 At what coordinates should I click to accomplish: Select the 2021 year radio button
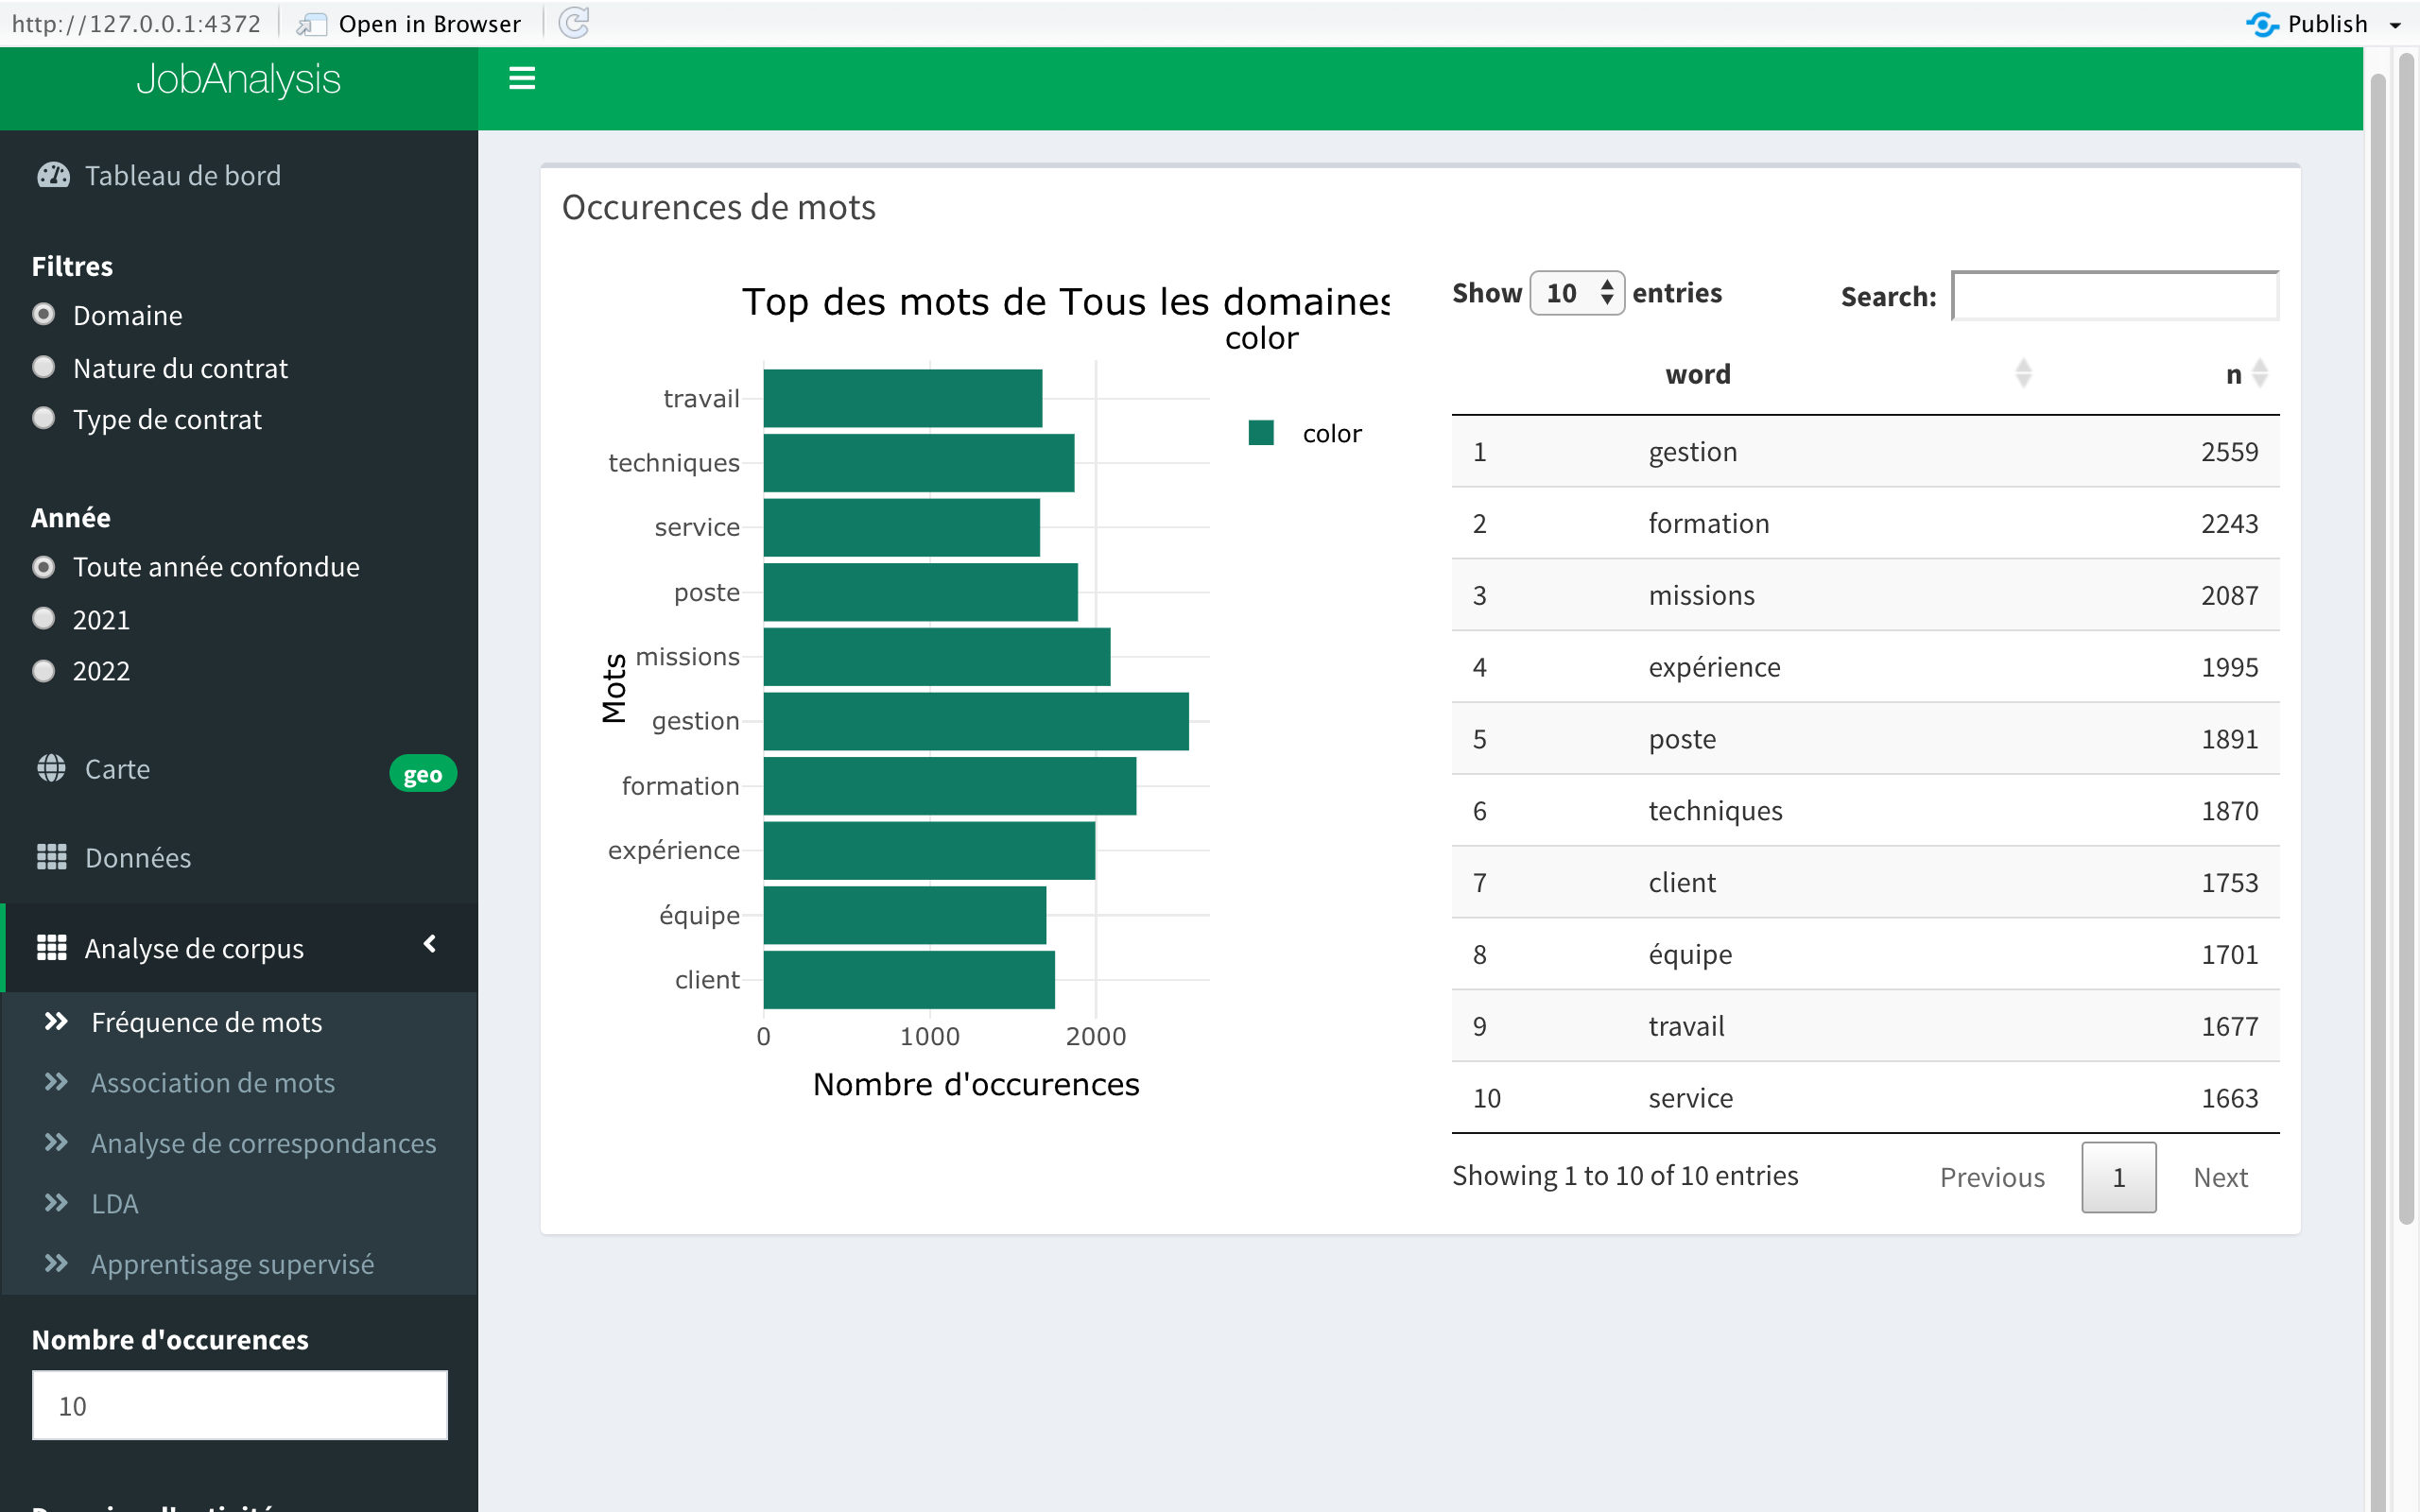(x=44, y=618)
